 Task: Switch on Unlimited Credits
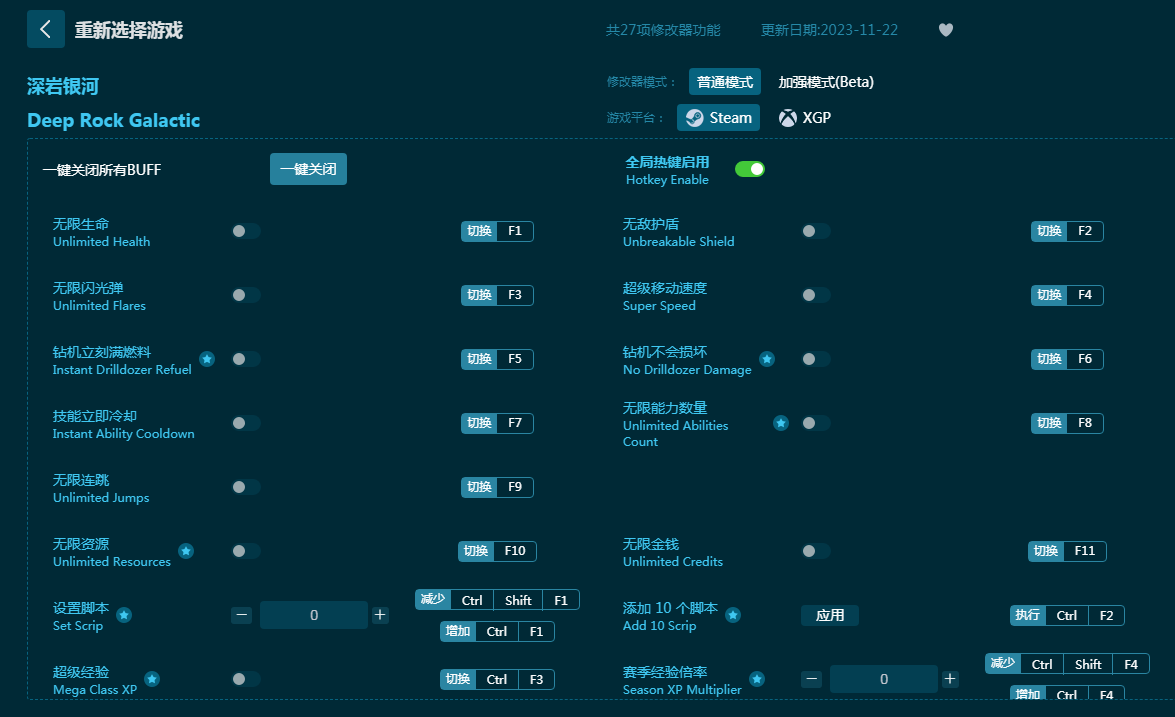(x=815, y=551)
